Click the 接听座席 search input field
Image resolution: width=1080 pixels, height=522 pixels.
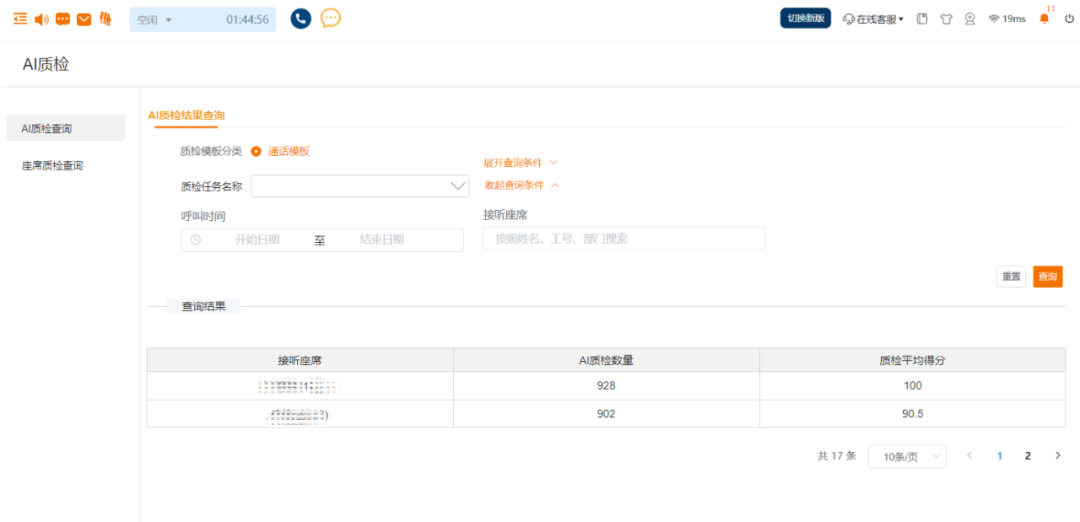(x=624, y=239)
